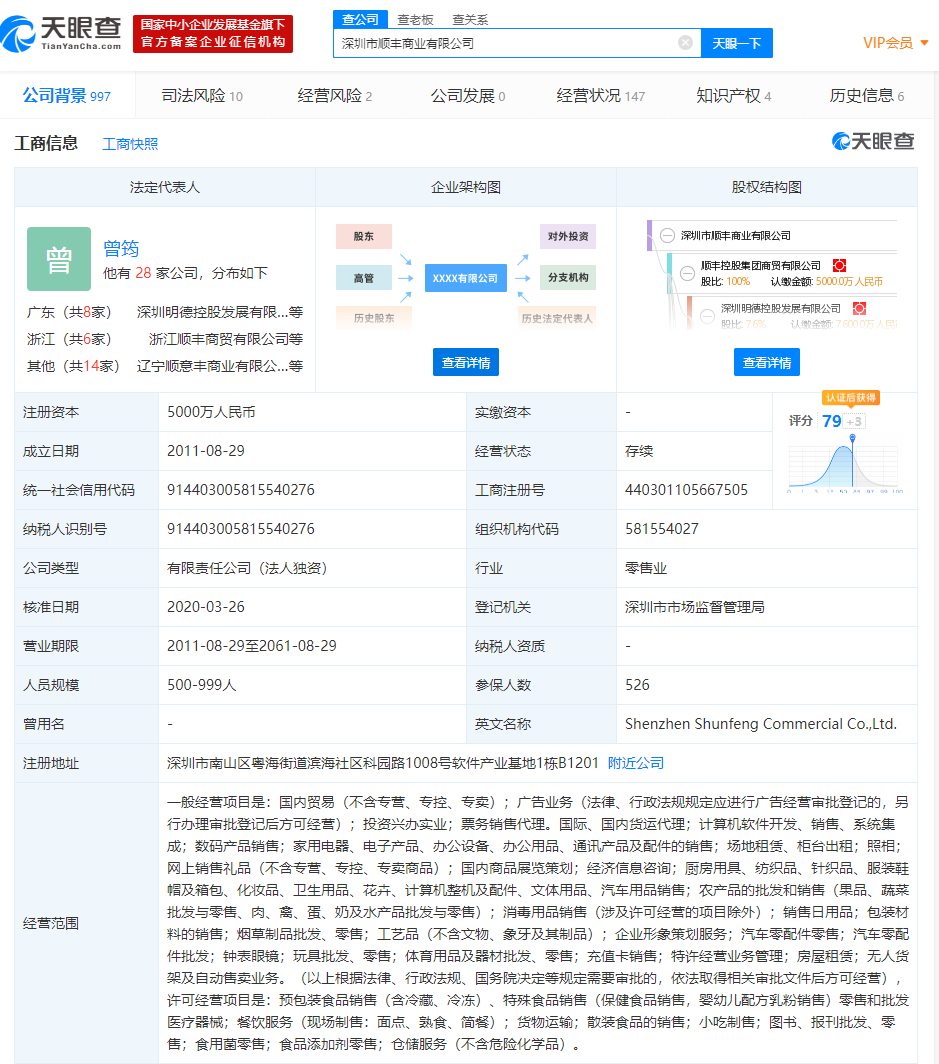Click the score value 79
The width and height of the screenshot is (939, 1064).
pyautogui.click(x=831, y=421)
